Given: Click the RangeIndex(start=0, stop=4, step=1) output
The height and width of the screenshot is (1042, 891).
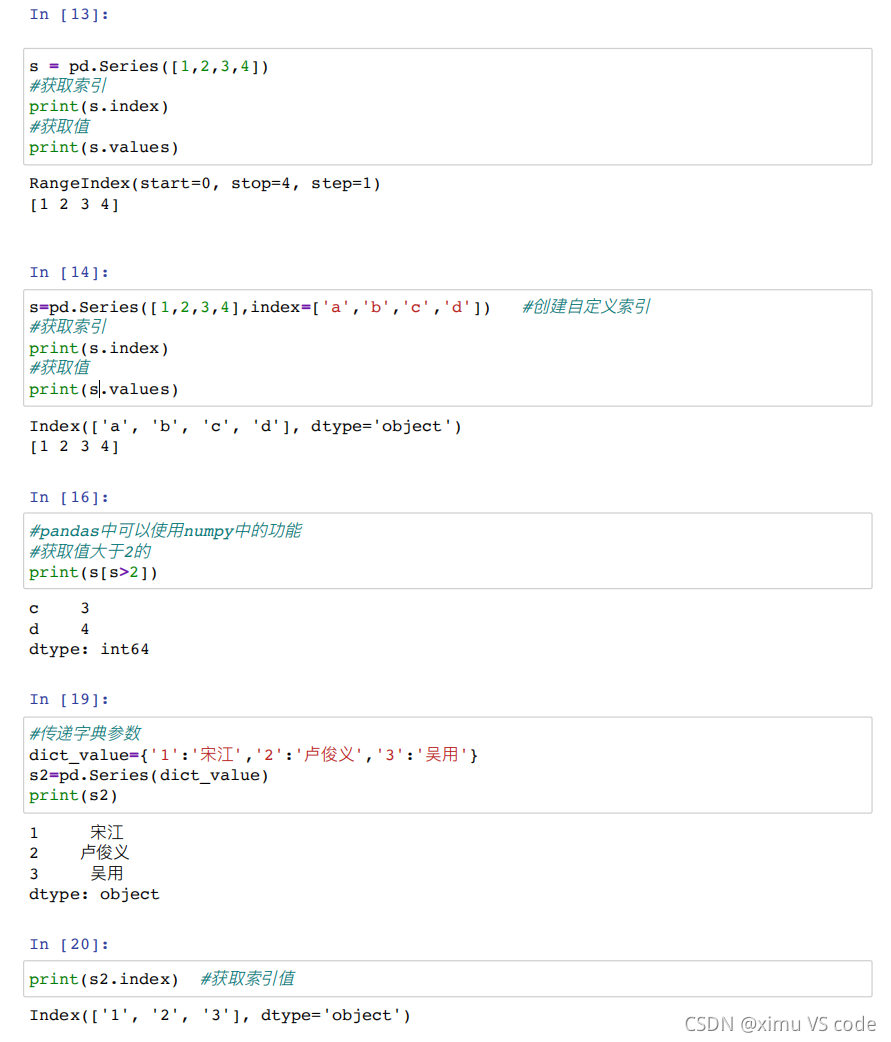Looking at the screenshot, I should point(205,183).
